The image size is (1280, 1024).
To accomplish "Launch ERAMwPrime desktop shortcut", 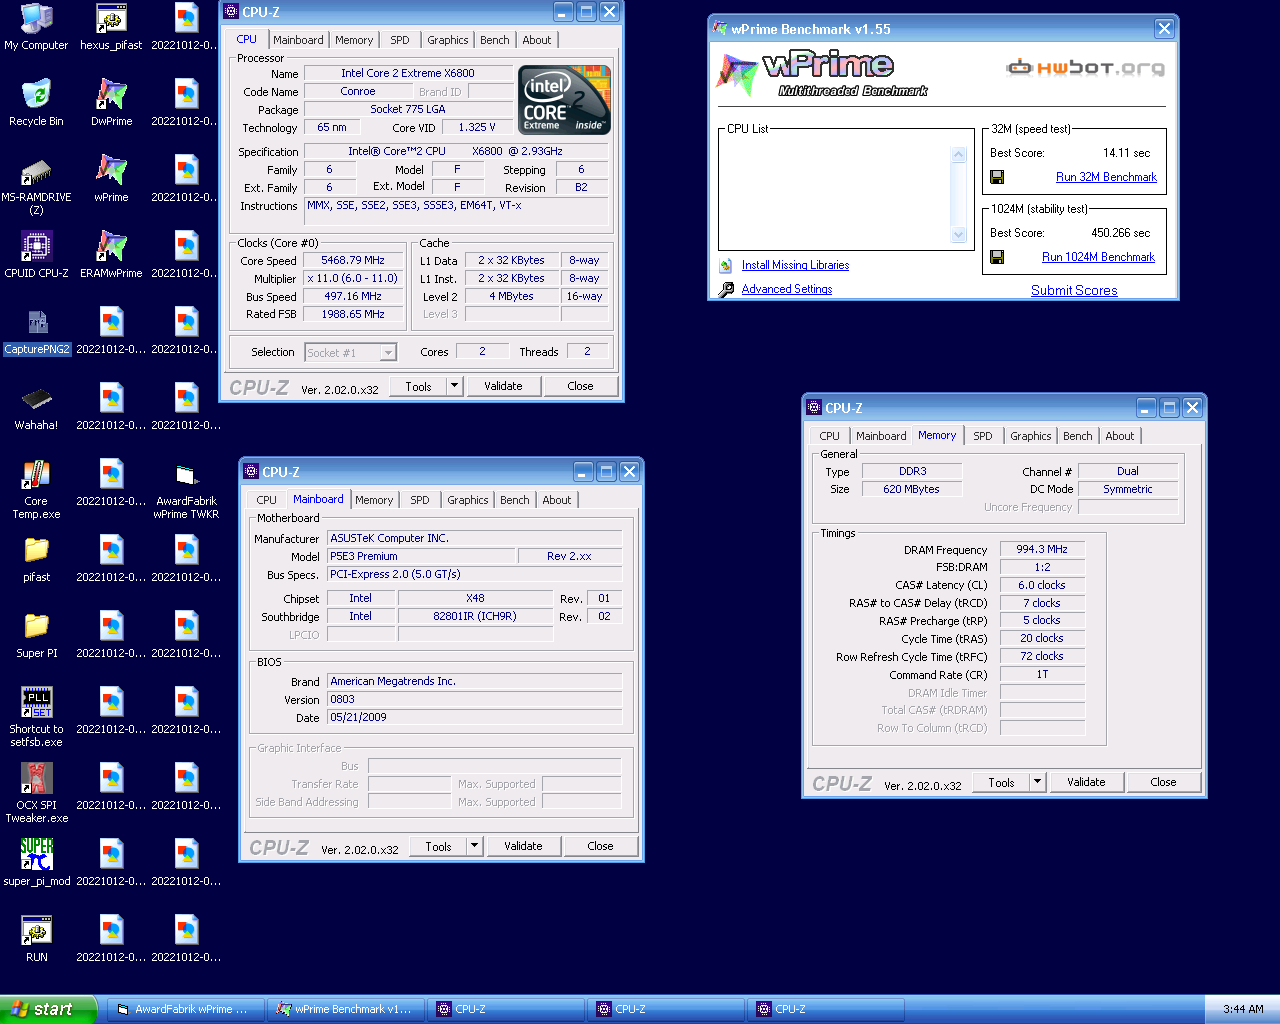I will (x=111, y=255).
